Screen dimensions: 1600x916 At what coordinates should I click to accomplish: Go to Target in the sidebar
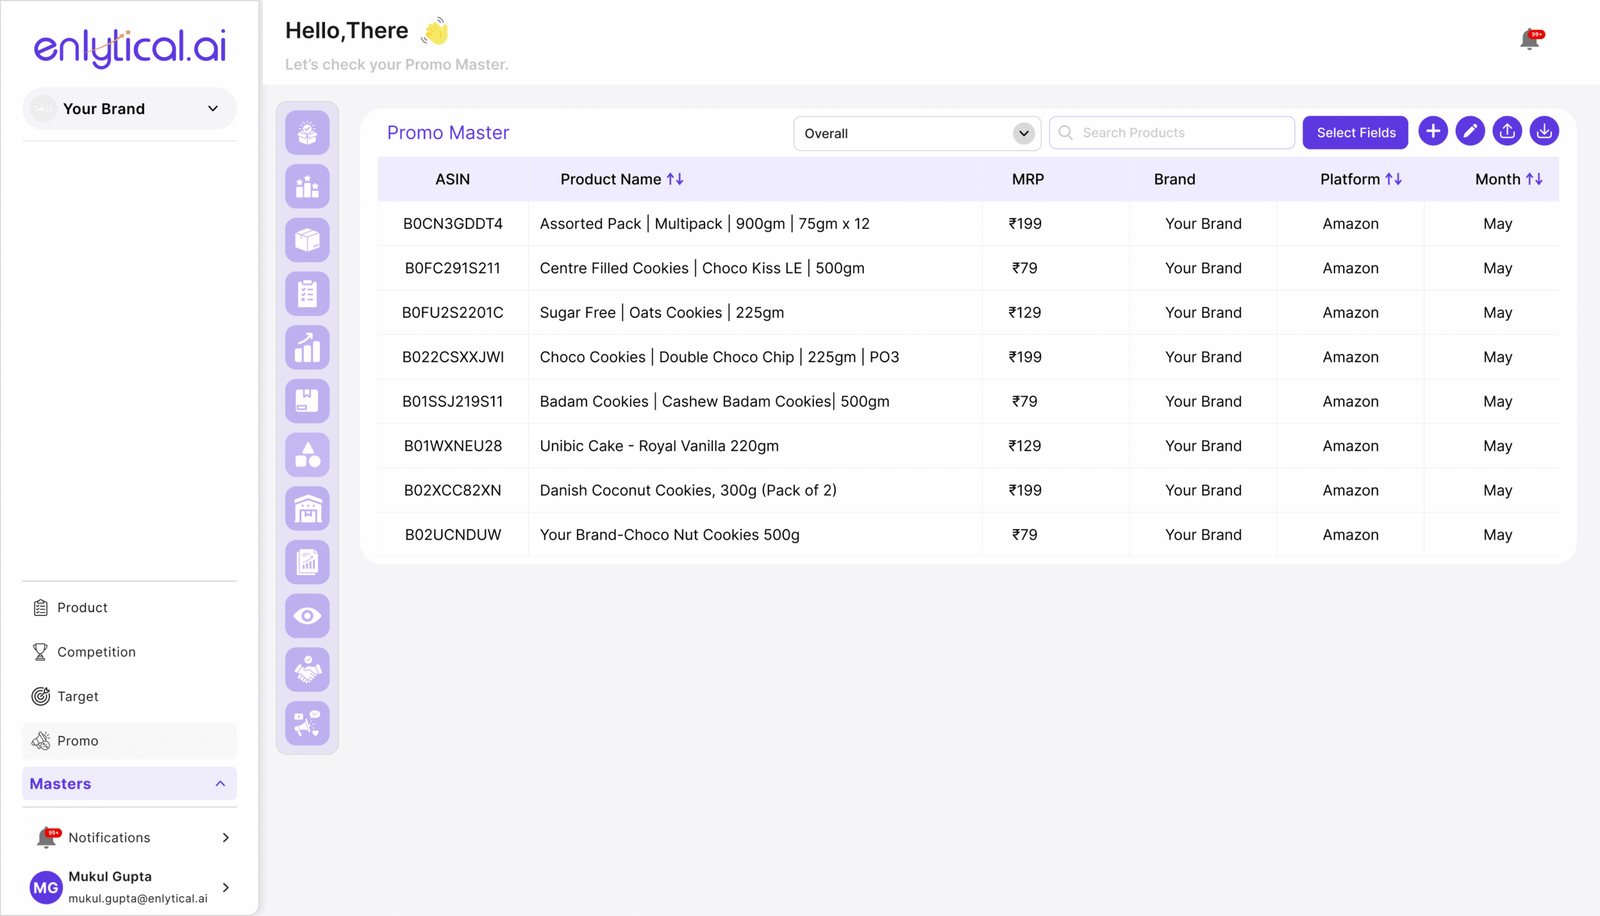77,697
